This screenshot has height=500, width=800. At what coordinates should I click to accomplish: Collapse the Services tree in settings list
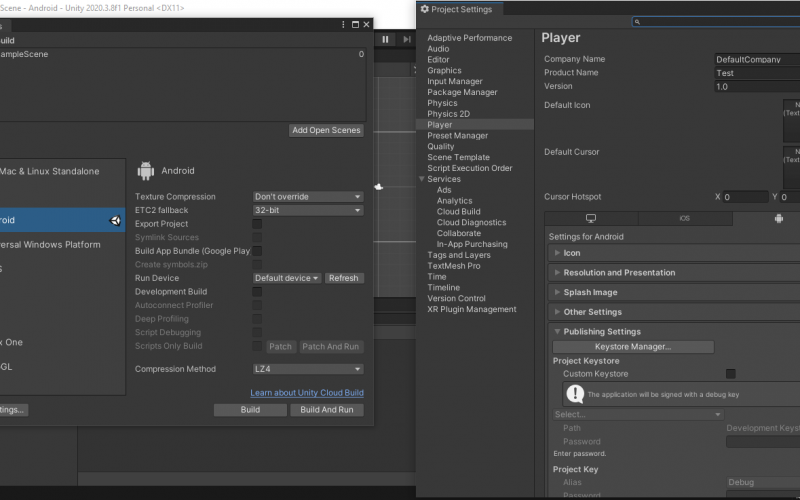[420, 179]
